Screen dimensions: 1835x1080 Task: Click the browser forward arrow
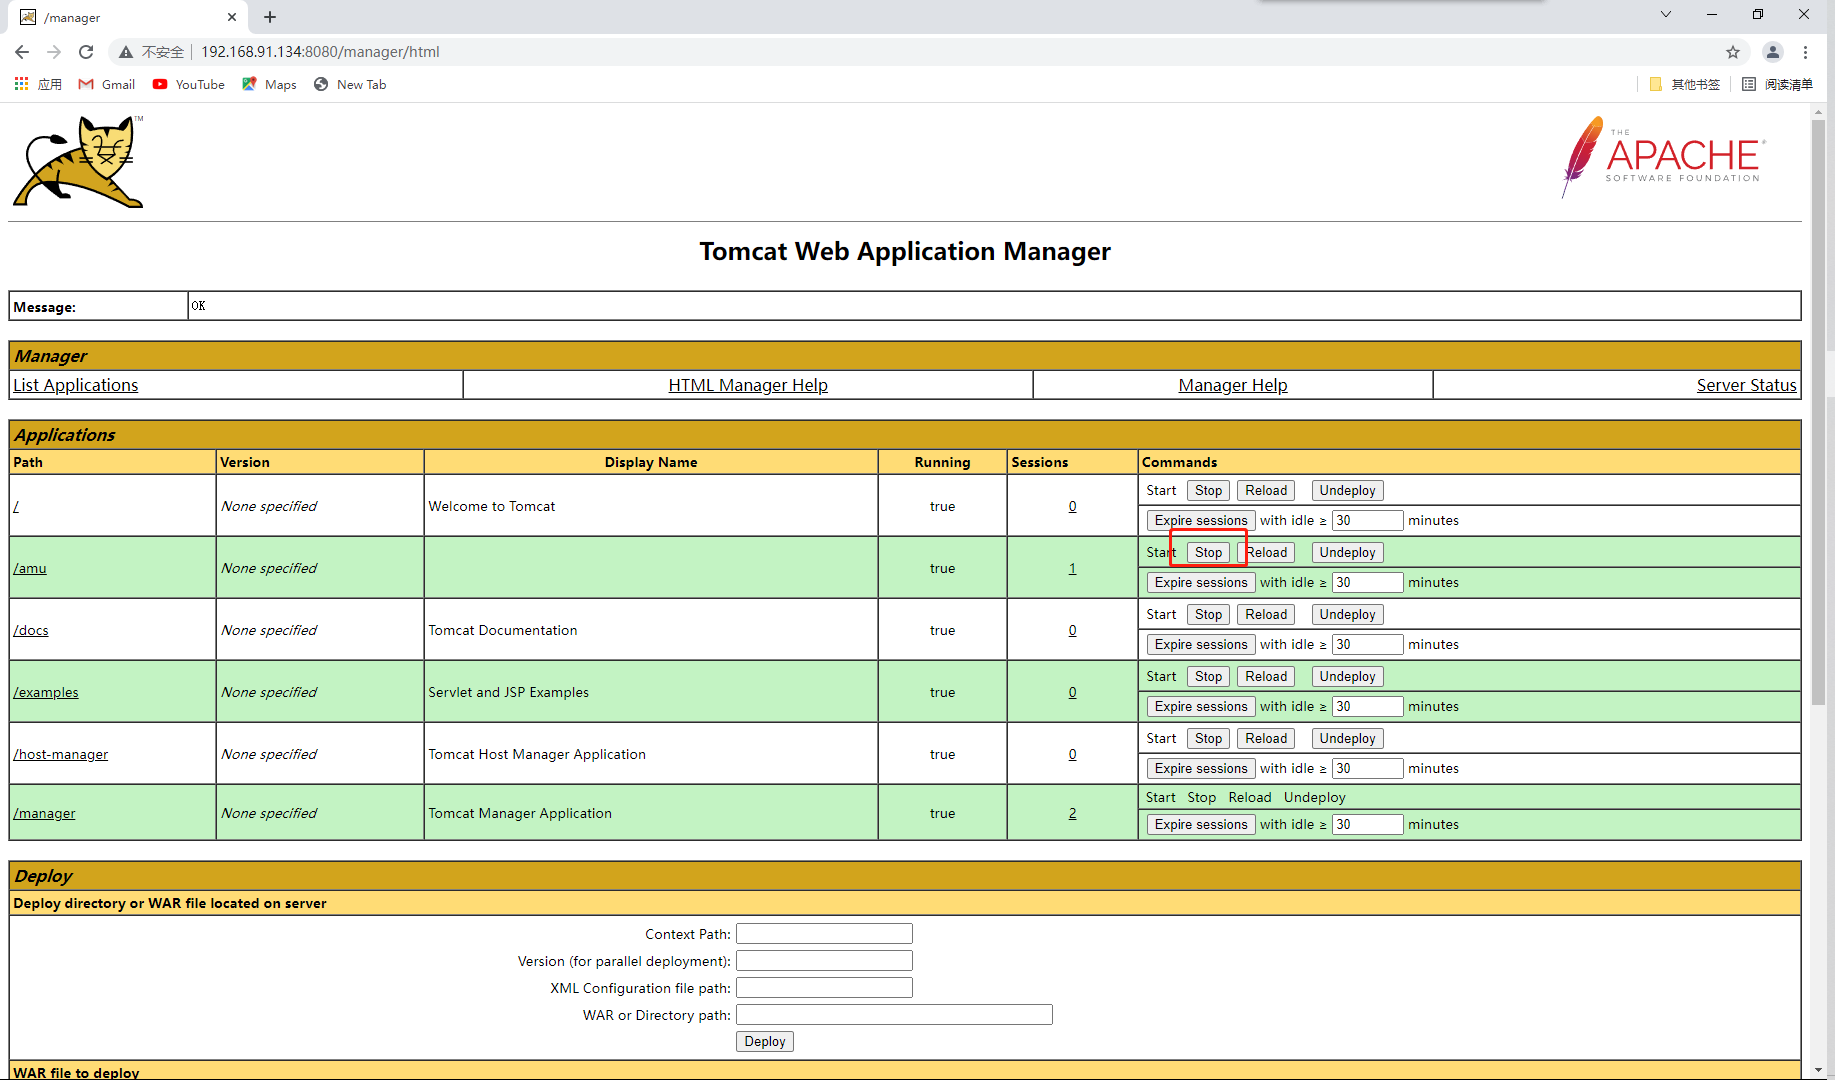[54, 52]
